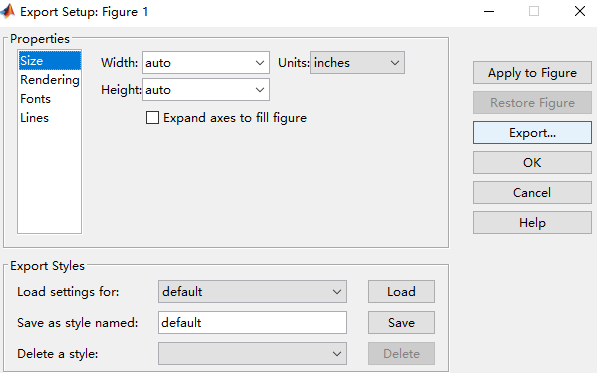This screenshot has width=597, height=373.
Task: Click the Export... button
Action: tap(532, 133)
